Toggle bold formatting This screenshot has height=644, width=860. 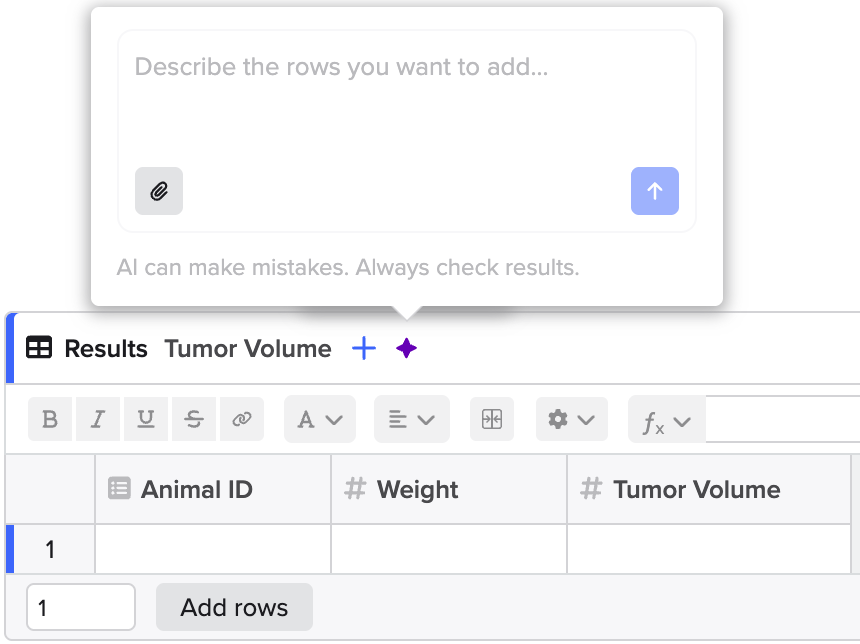[50, 420]
